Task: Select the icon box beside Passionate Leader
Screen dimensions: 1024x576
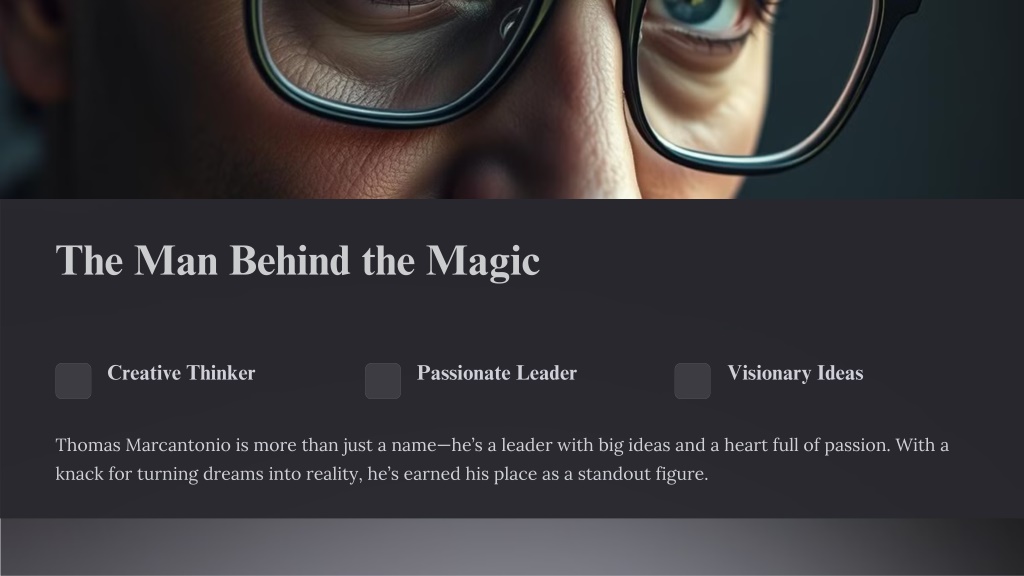Action: coord(383,381)
